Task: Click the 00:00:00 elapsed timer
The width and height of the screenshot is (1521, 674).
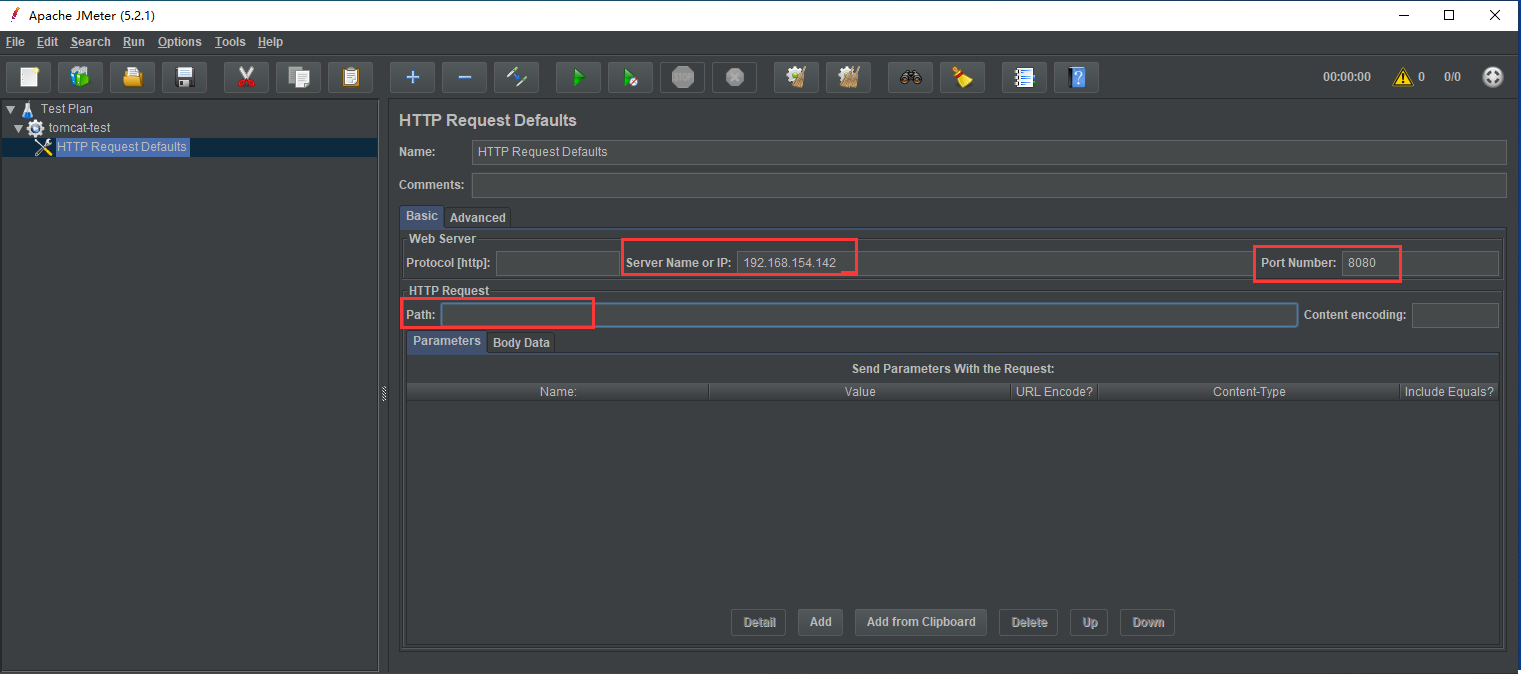Action: pyautogui.click(x=1346, y=77)
